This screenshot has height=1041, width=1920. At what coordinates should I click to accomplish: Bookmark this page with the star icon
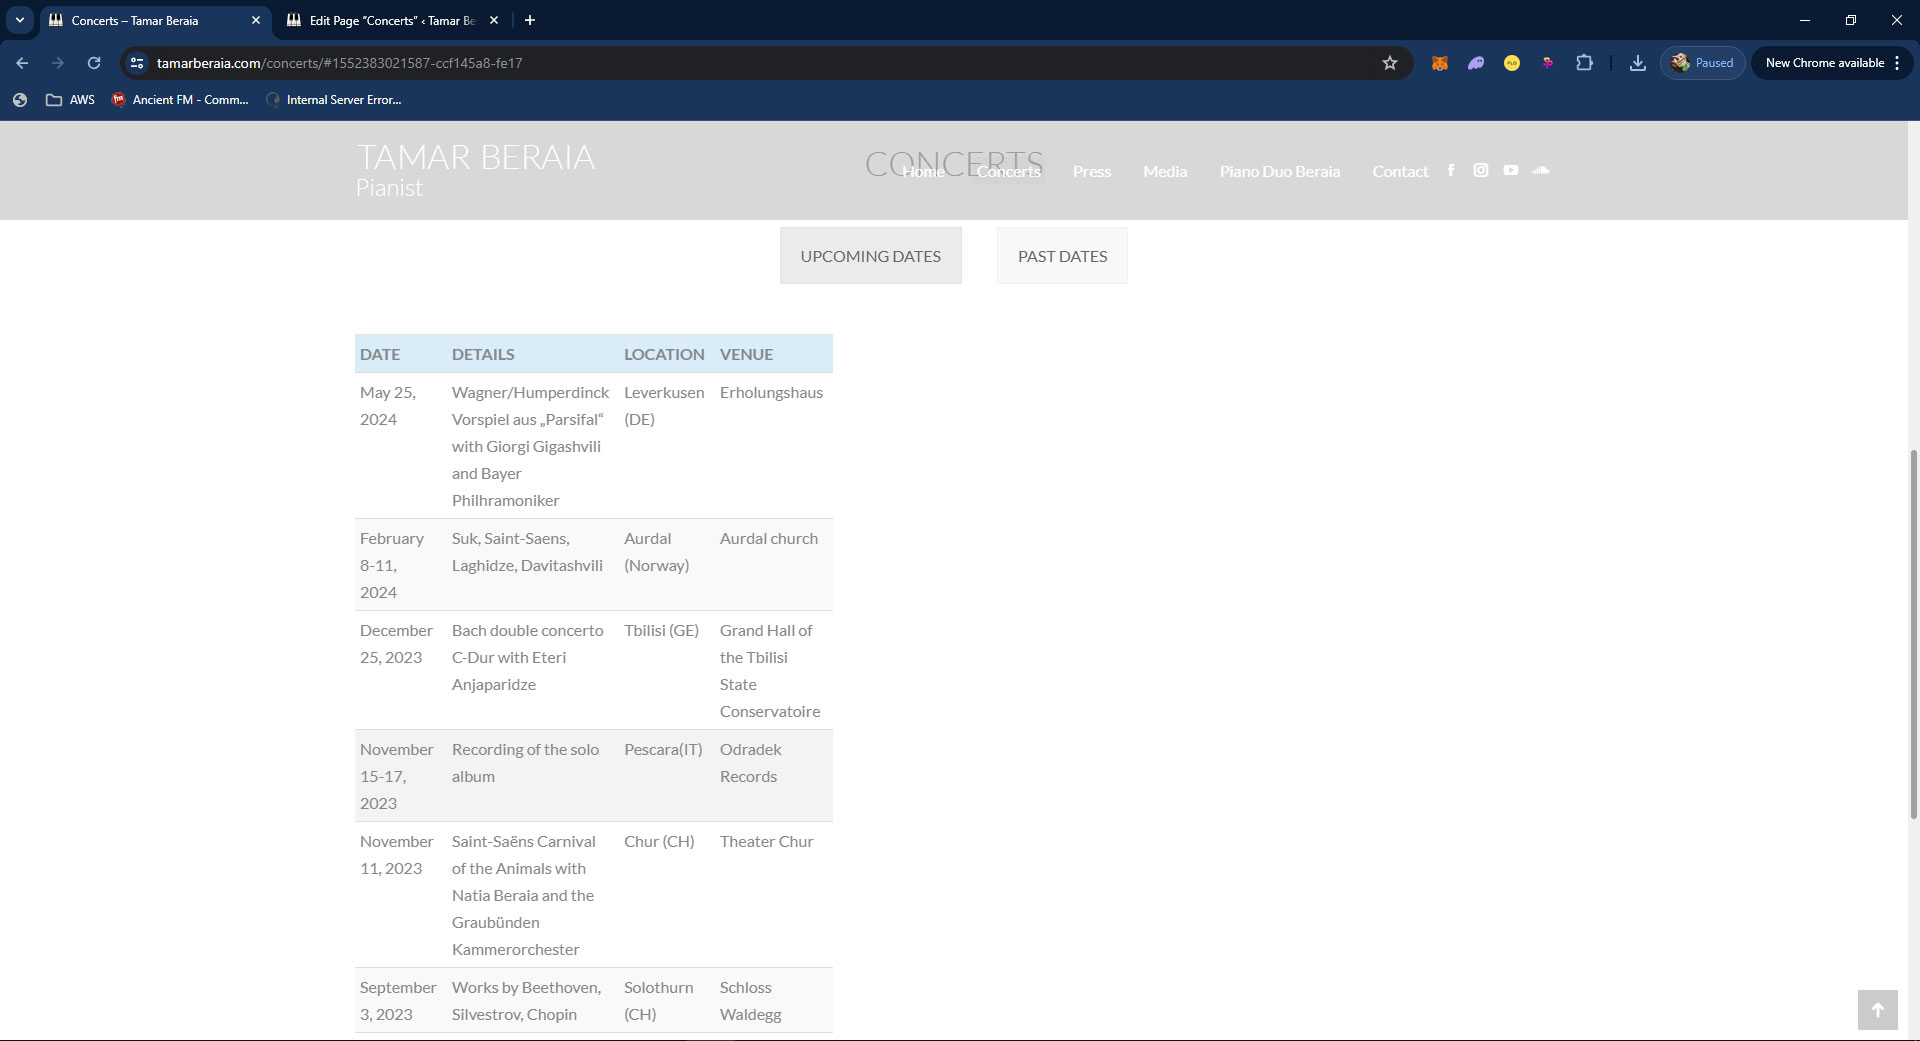1390,63
